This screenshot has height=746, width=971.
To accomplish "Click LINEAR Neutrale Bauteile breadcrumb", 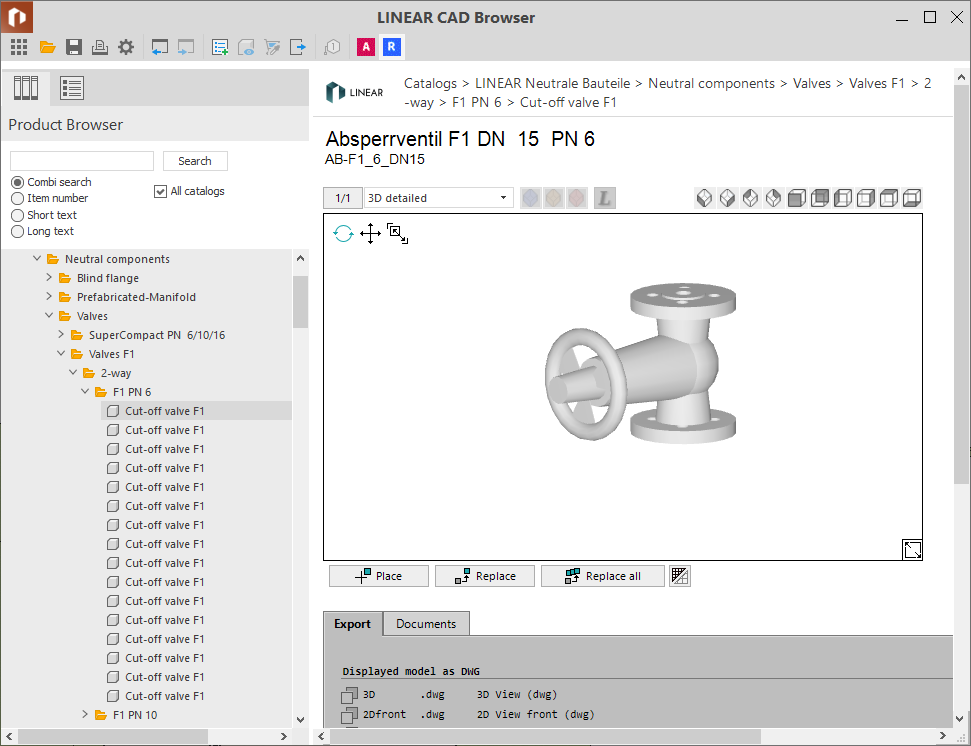I will pyautogui.click(x=552, y=84).
